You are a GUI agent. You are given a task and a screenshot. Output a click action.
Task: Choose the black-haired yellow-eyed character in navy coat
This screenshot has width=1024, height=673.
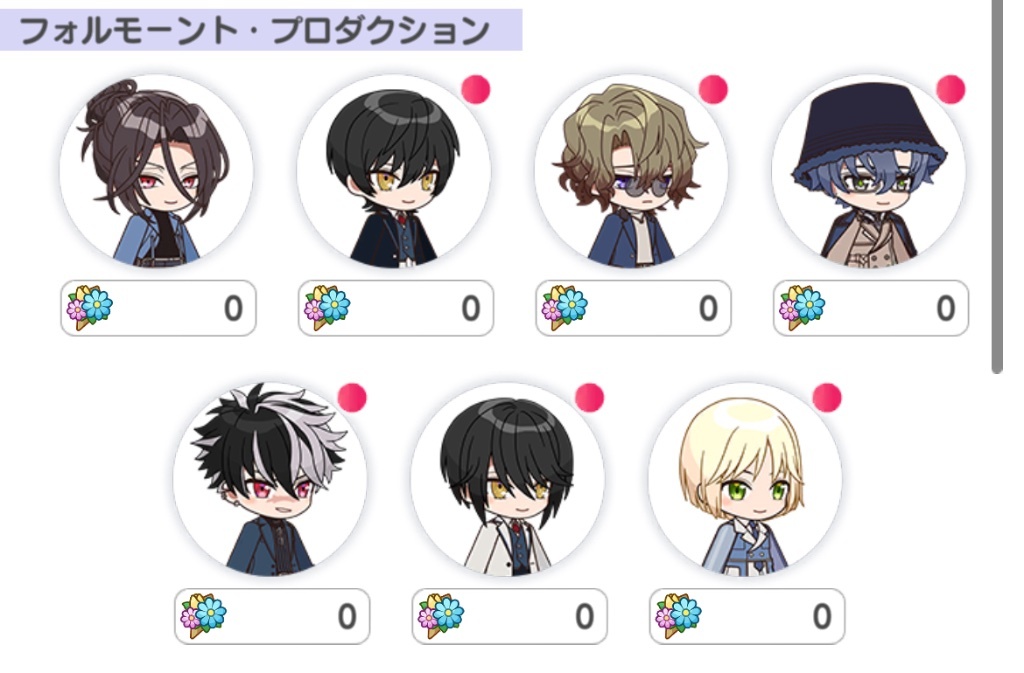point(394,171)
